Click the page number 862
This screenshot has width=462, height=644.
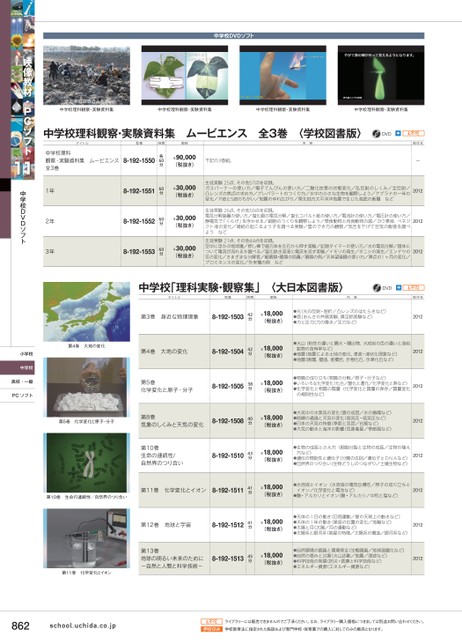tap(20, 626)
